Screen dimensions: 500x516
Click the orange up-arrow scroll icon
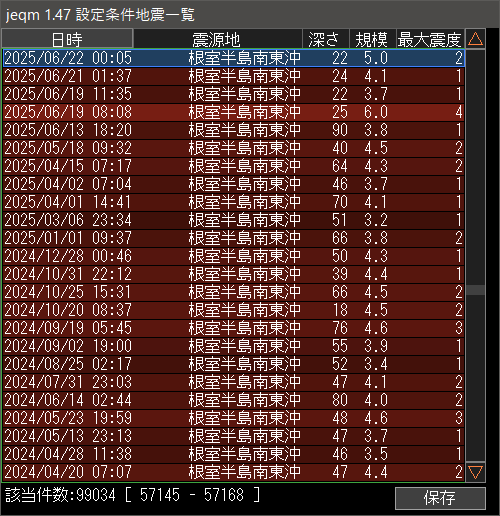click(x=475, y=39)
